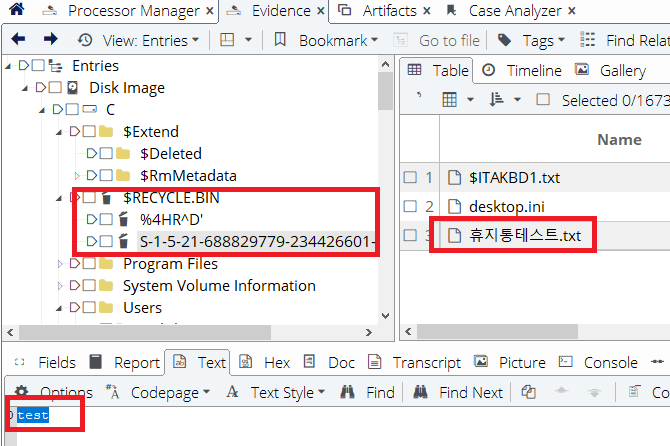Tick the checkbox next to desktop.ini
The width and height of the screenshot is (670, 446).
tap(409, 207)
